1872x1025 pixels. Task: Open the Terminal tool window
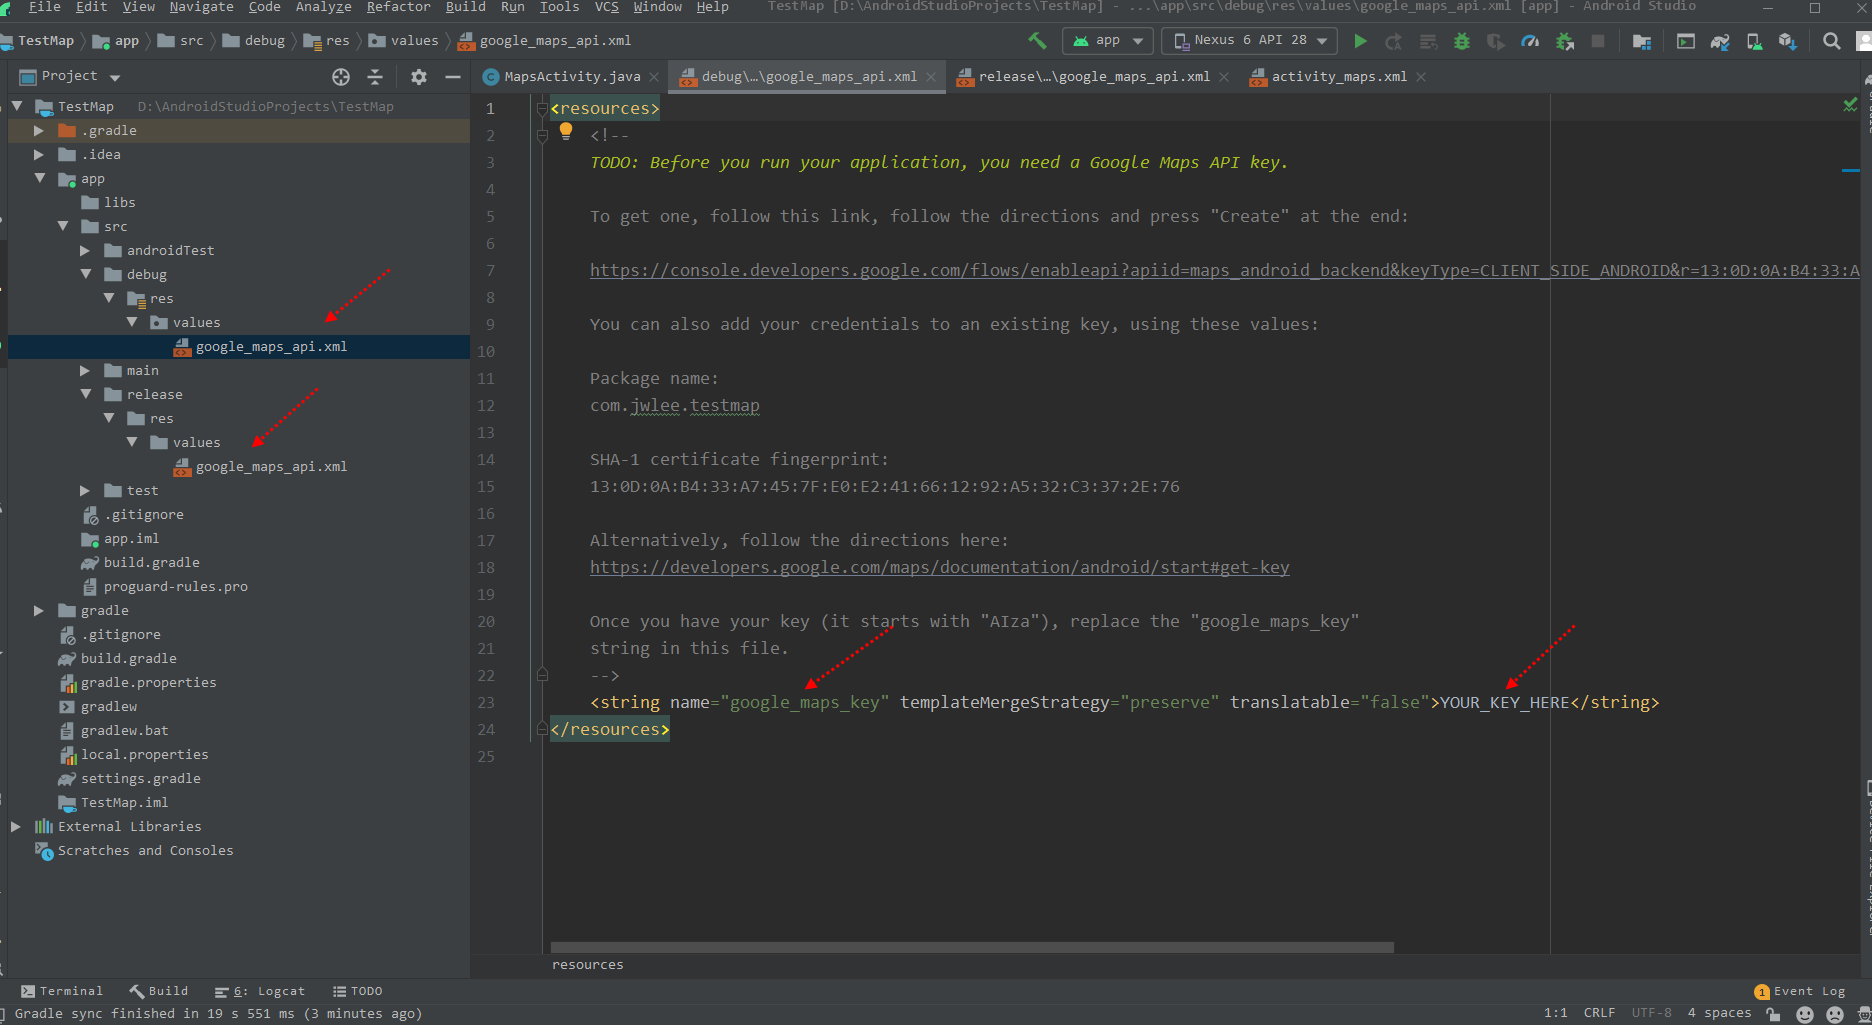(x=62, y=991)
